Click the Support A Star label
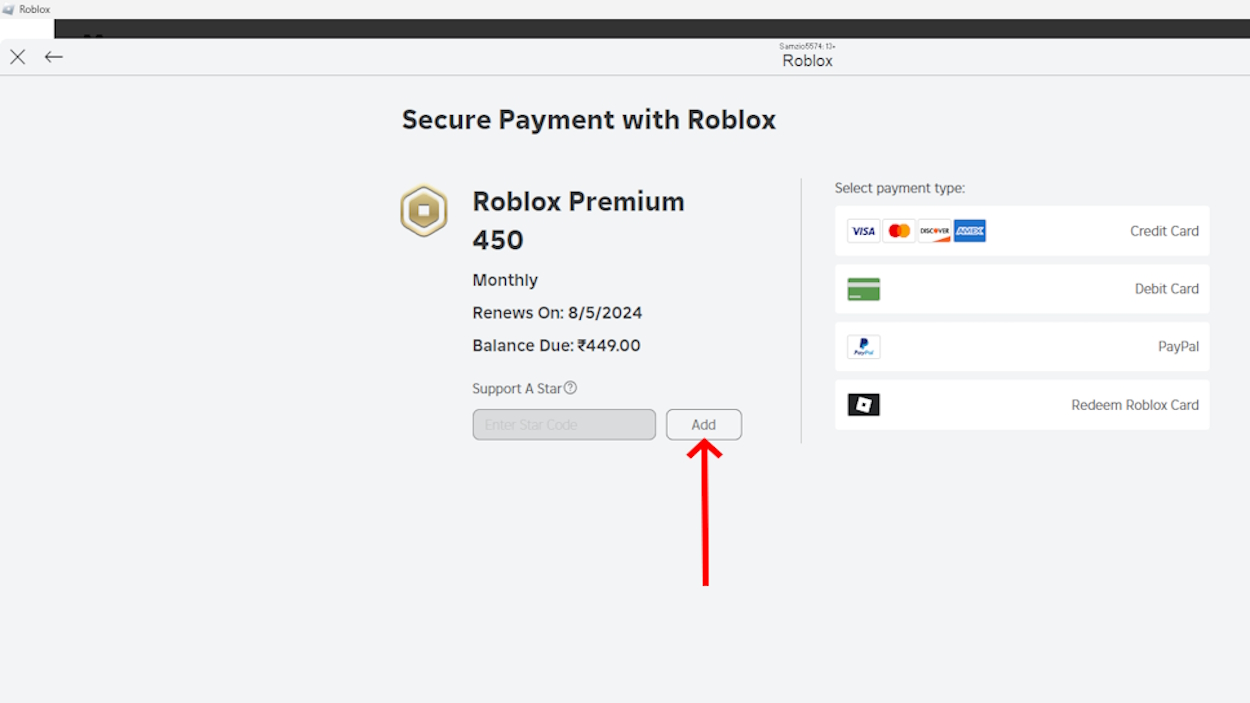 [x=517, y=388]
